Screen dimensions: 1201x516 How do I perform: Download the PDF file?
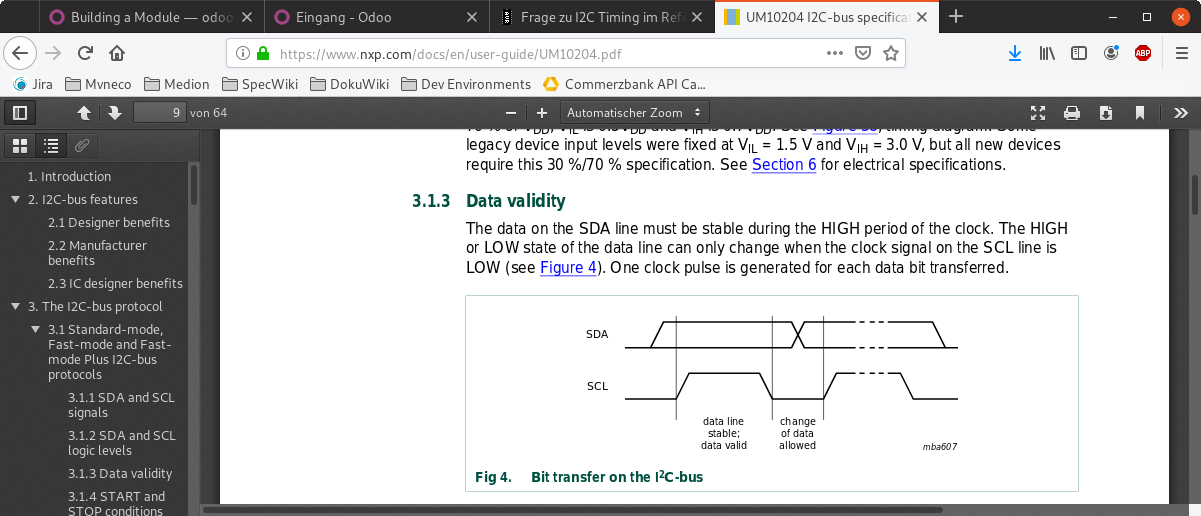(1106, 113)
